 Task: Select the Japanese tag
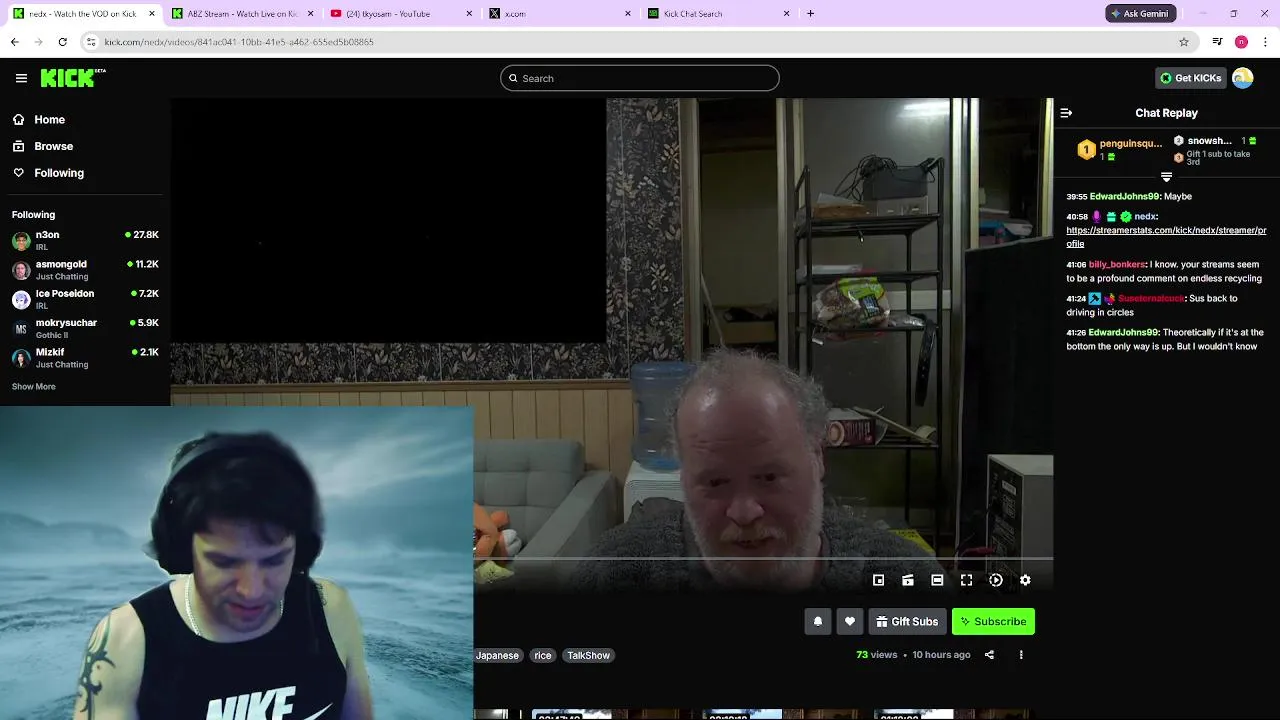click(x=497, y=655)
